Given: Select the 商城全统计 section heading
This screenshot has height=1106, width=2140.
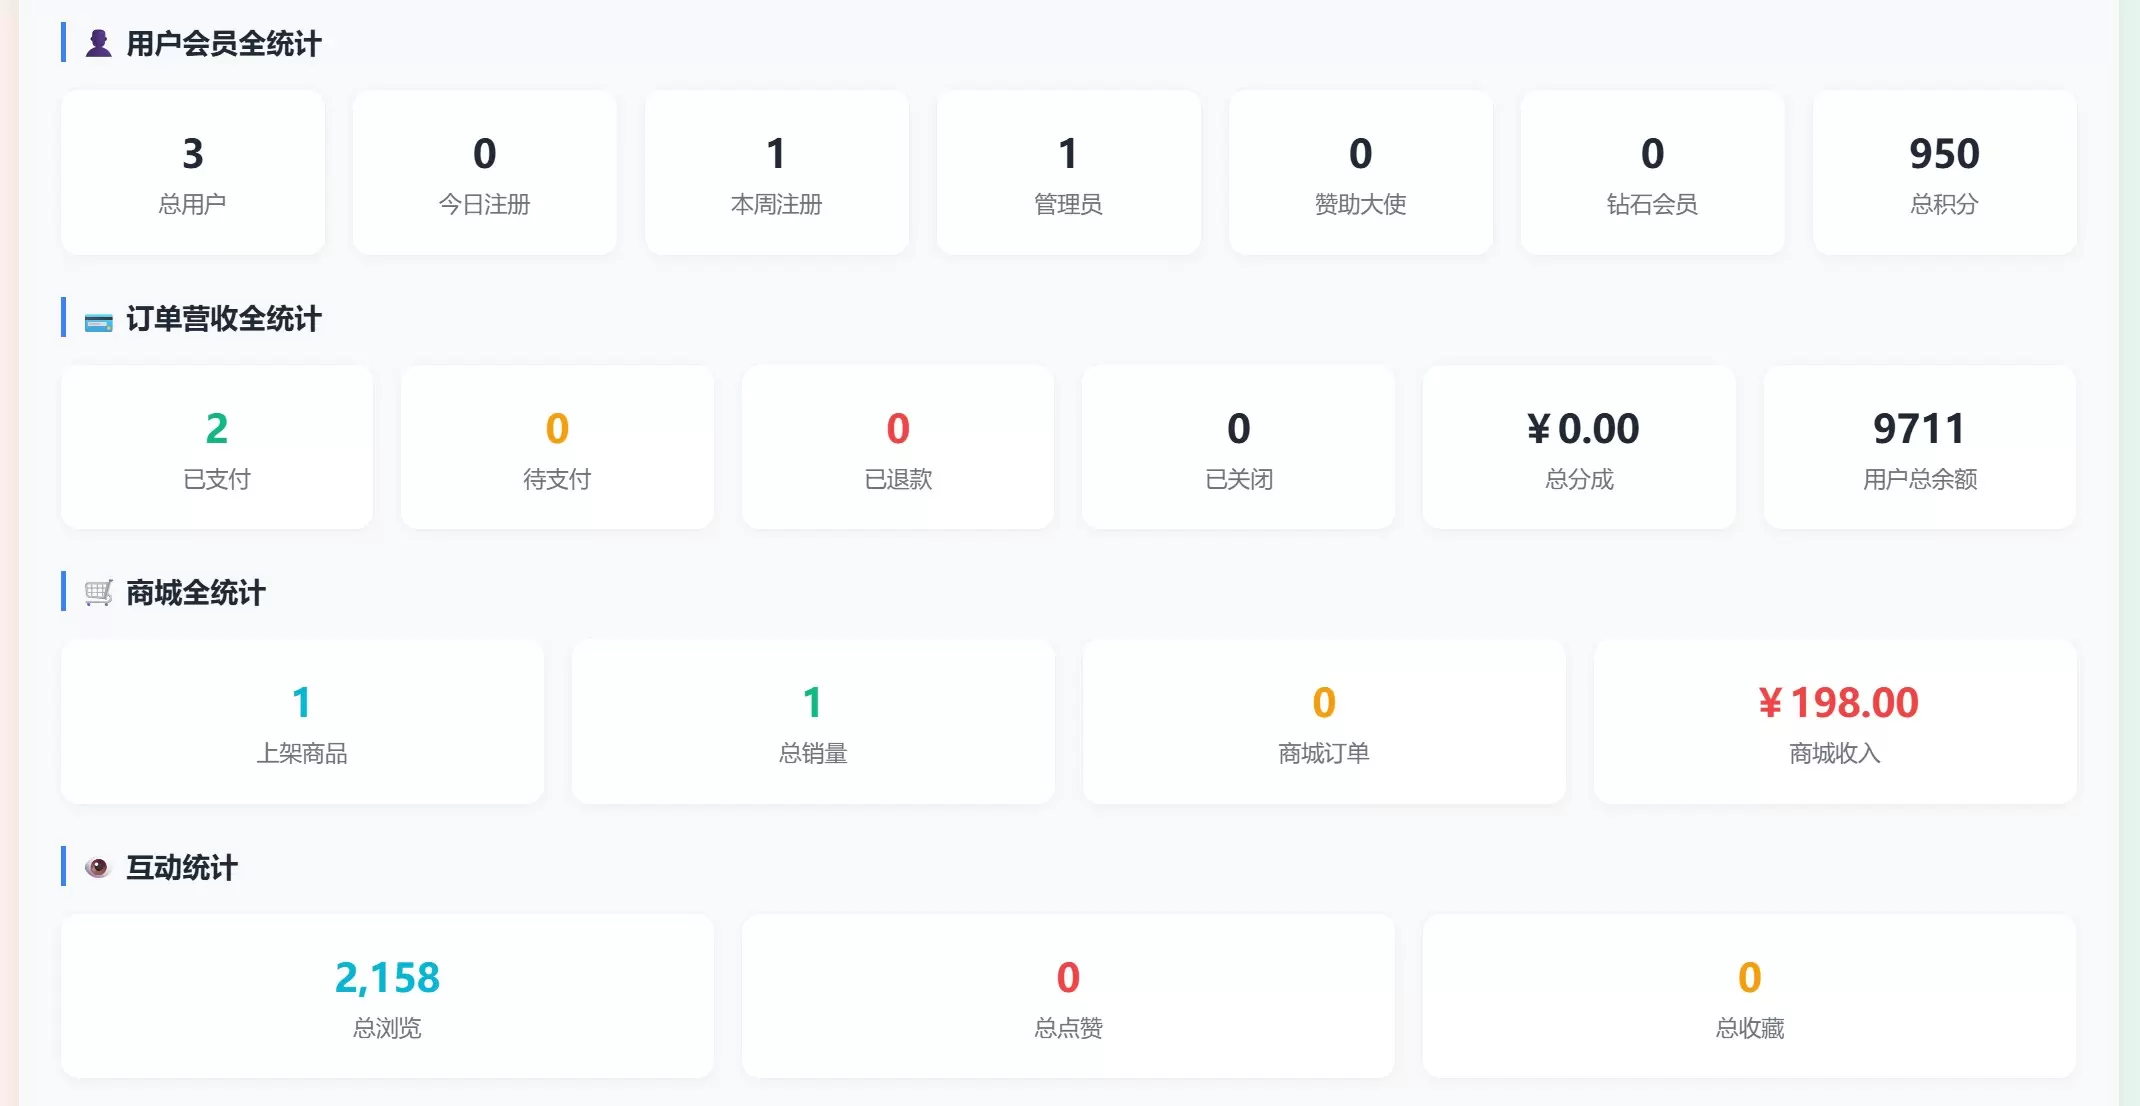Looking at the screenshot, I should click(x=195, y=593).
